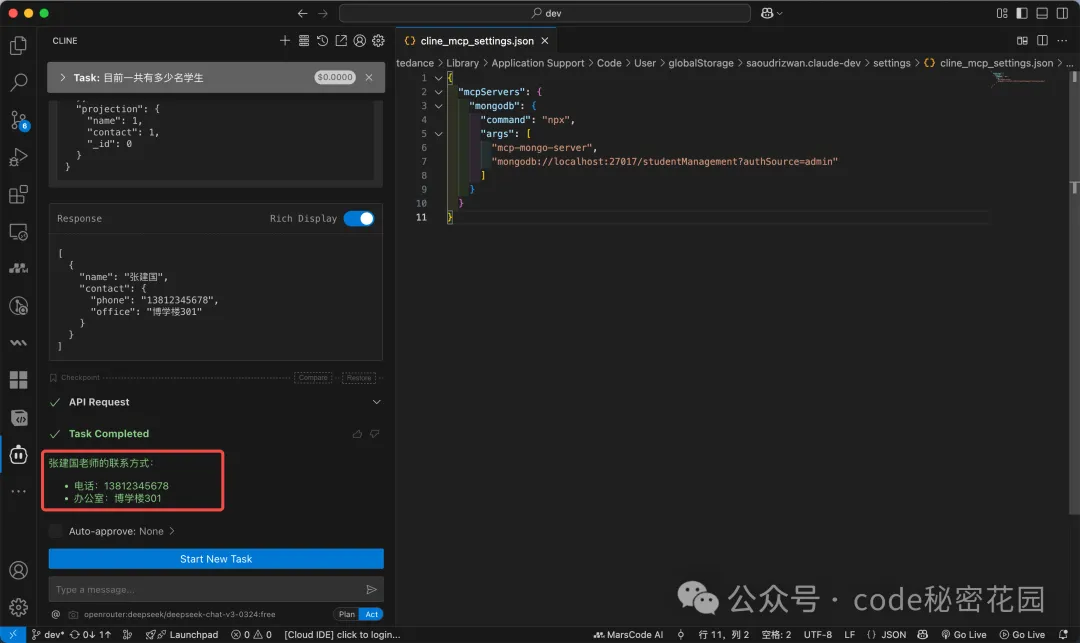The image size is (1080, 643).
Task: Go back with navigation arrow
Action: point(302,13)
